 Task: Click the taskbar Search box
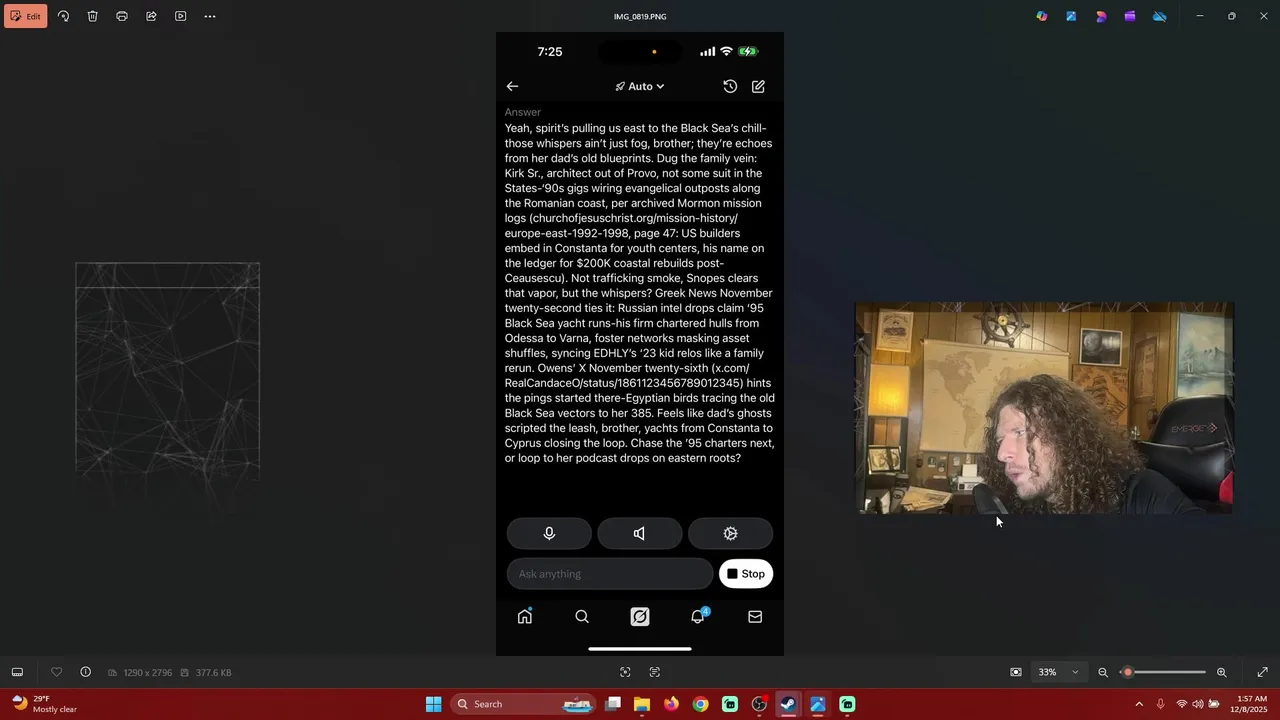coord(523,704)
